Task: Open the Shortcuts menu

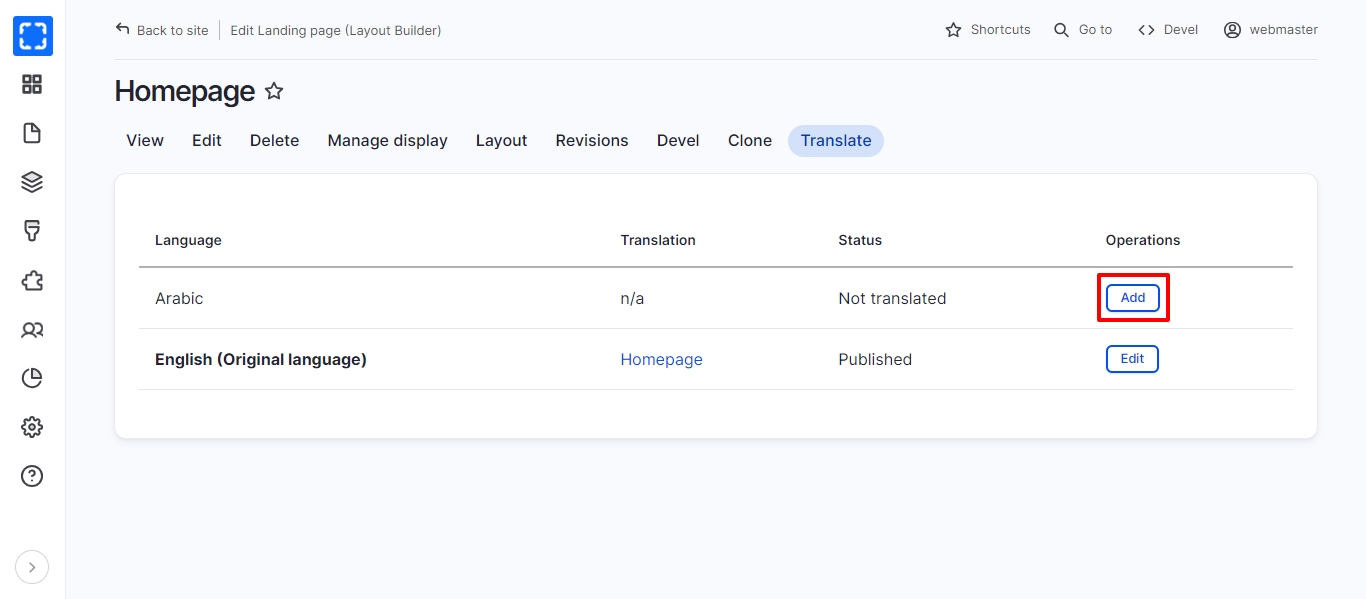Action: (988, 30)
